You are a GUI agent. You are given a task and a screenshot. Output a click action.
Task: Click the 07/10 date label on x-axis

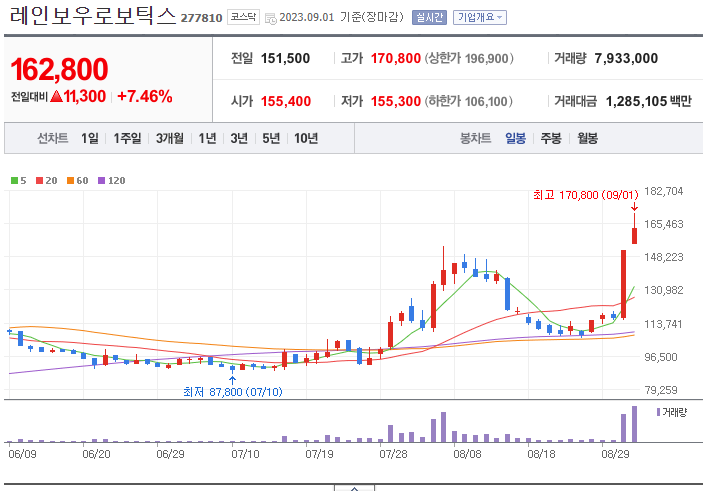245,454
